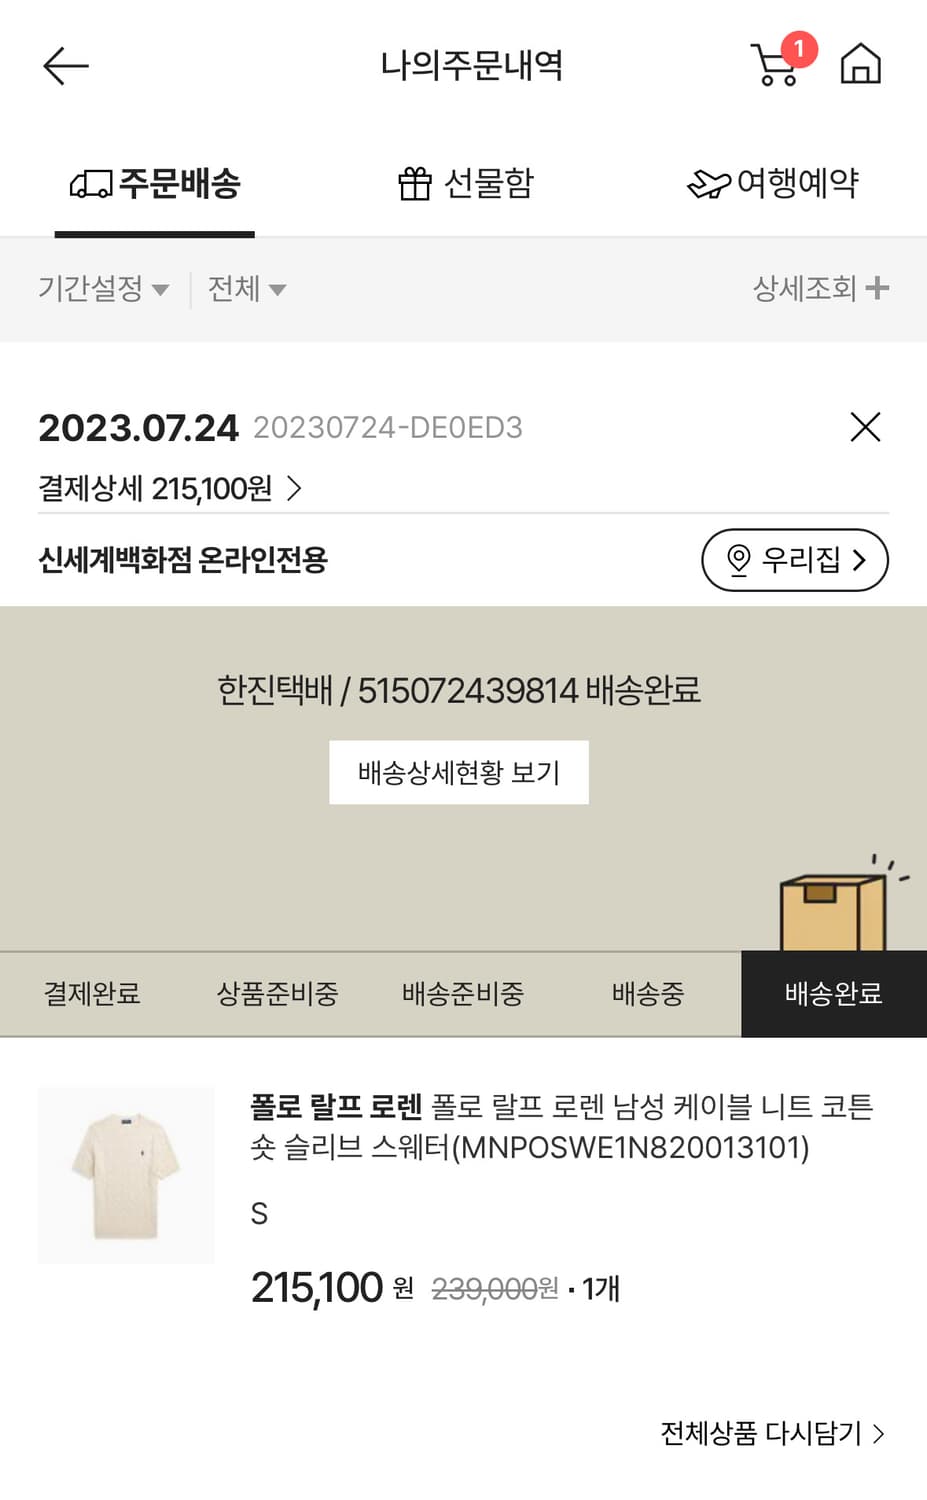Open the Polo sweater product thumbnail

click(126, 1175)
